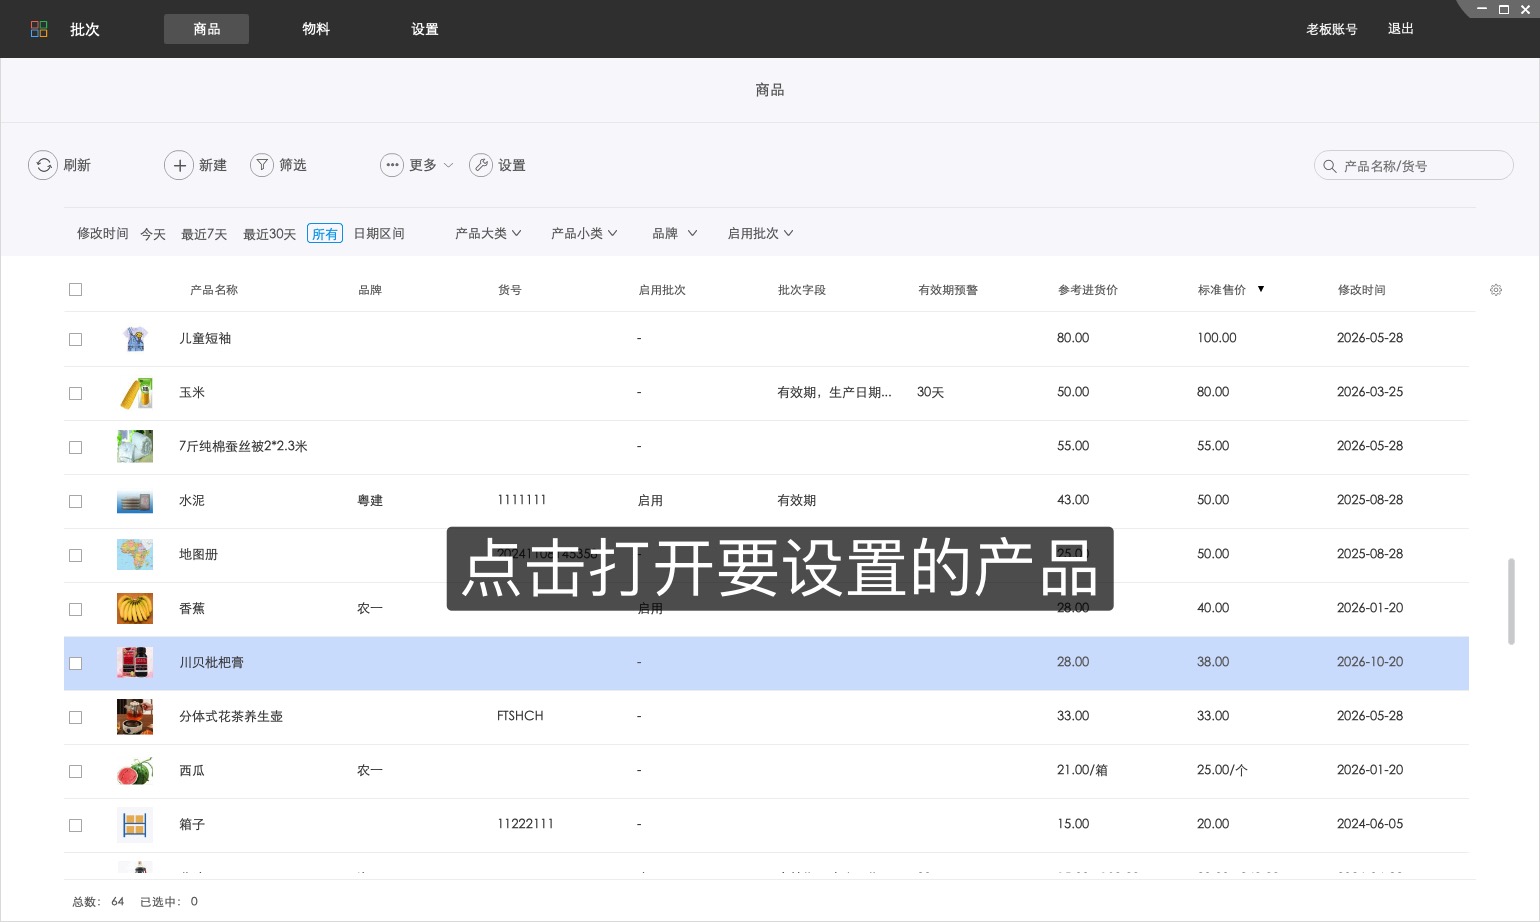Screen dimensions: 1540x922
Task: Expand the 产品小类 dropdown
Action: tap(584, 233)
